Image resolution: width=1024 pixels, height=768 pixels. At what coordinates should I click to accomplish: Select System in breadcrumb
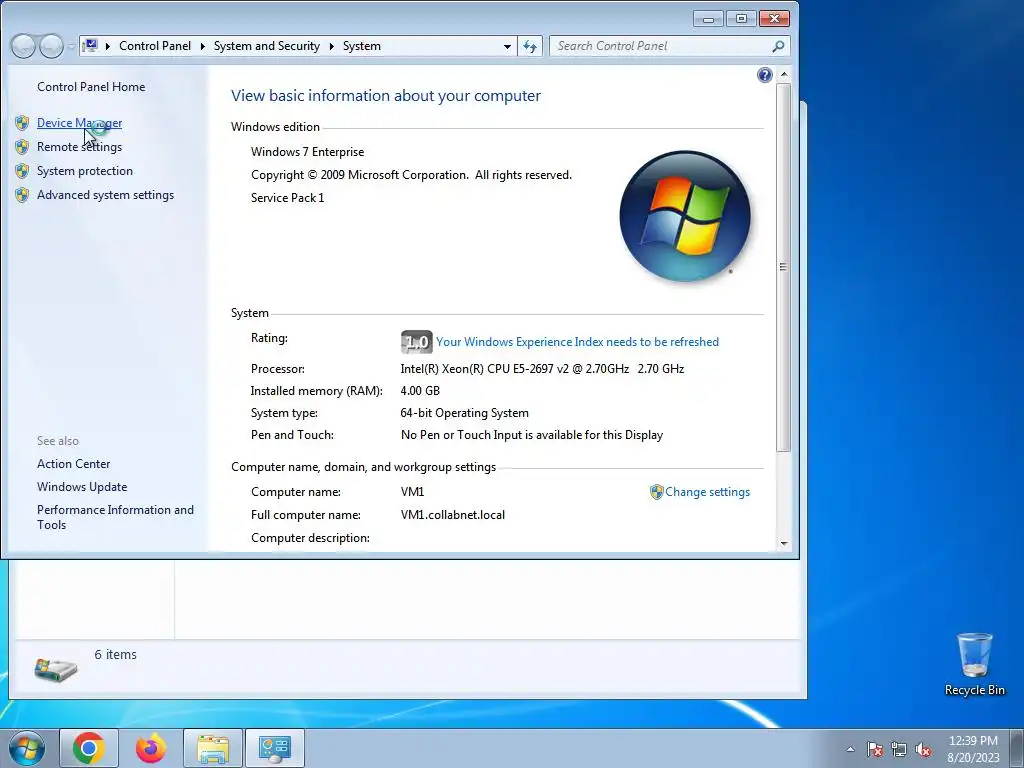[x=362, y=46]
